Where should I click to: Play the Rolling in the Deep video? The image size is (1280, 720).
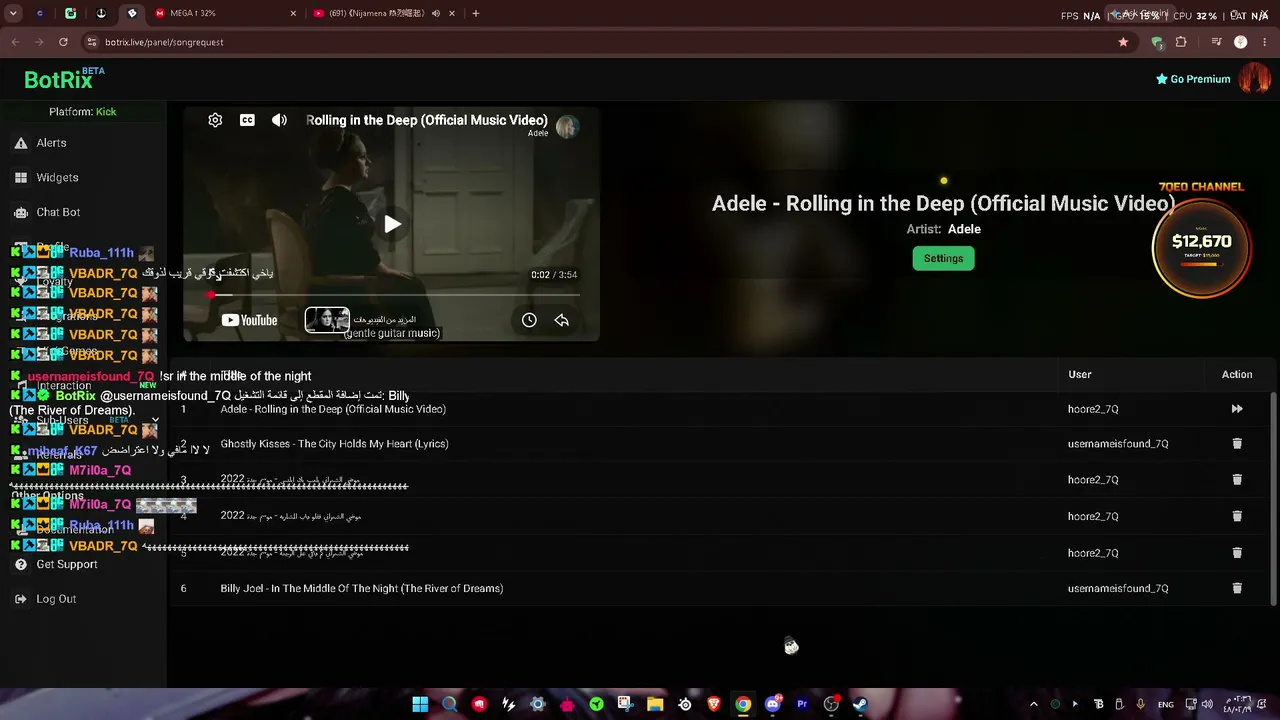click(392, 224)
